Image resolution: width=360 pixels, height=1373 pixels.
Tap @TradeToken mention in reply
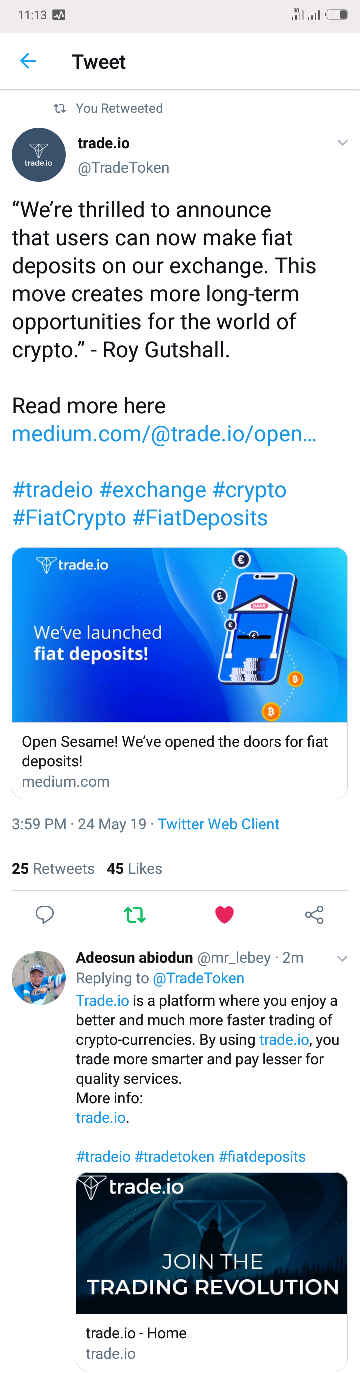198,978
